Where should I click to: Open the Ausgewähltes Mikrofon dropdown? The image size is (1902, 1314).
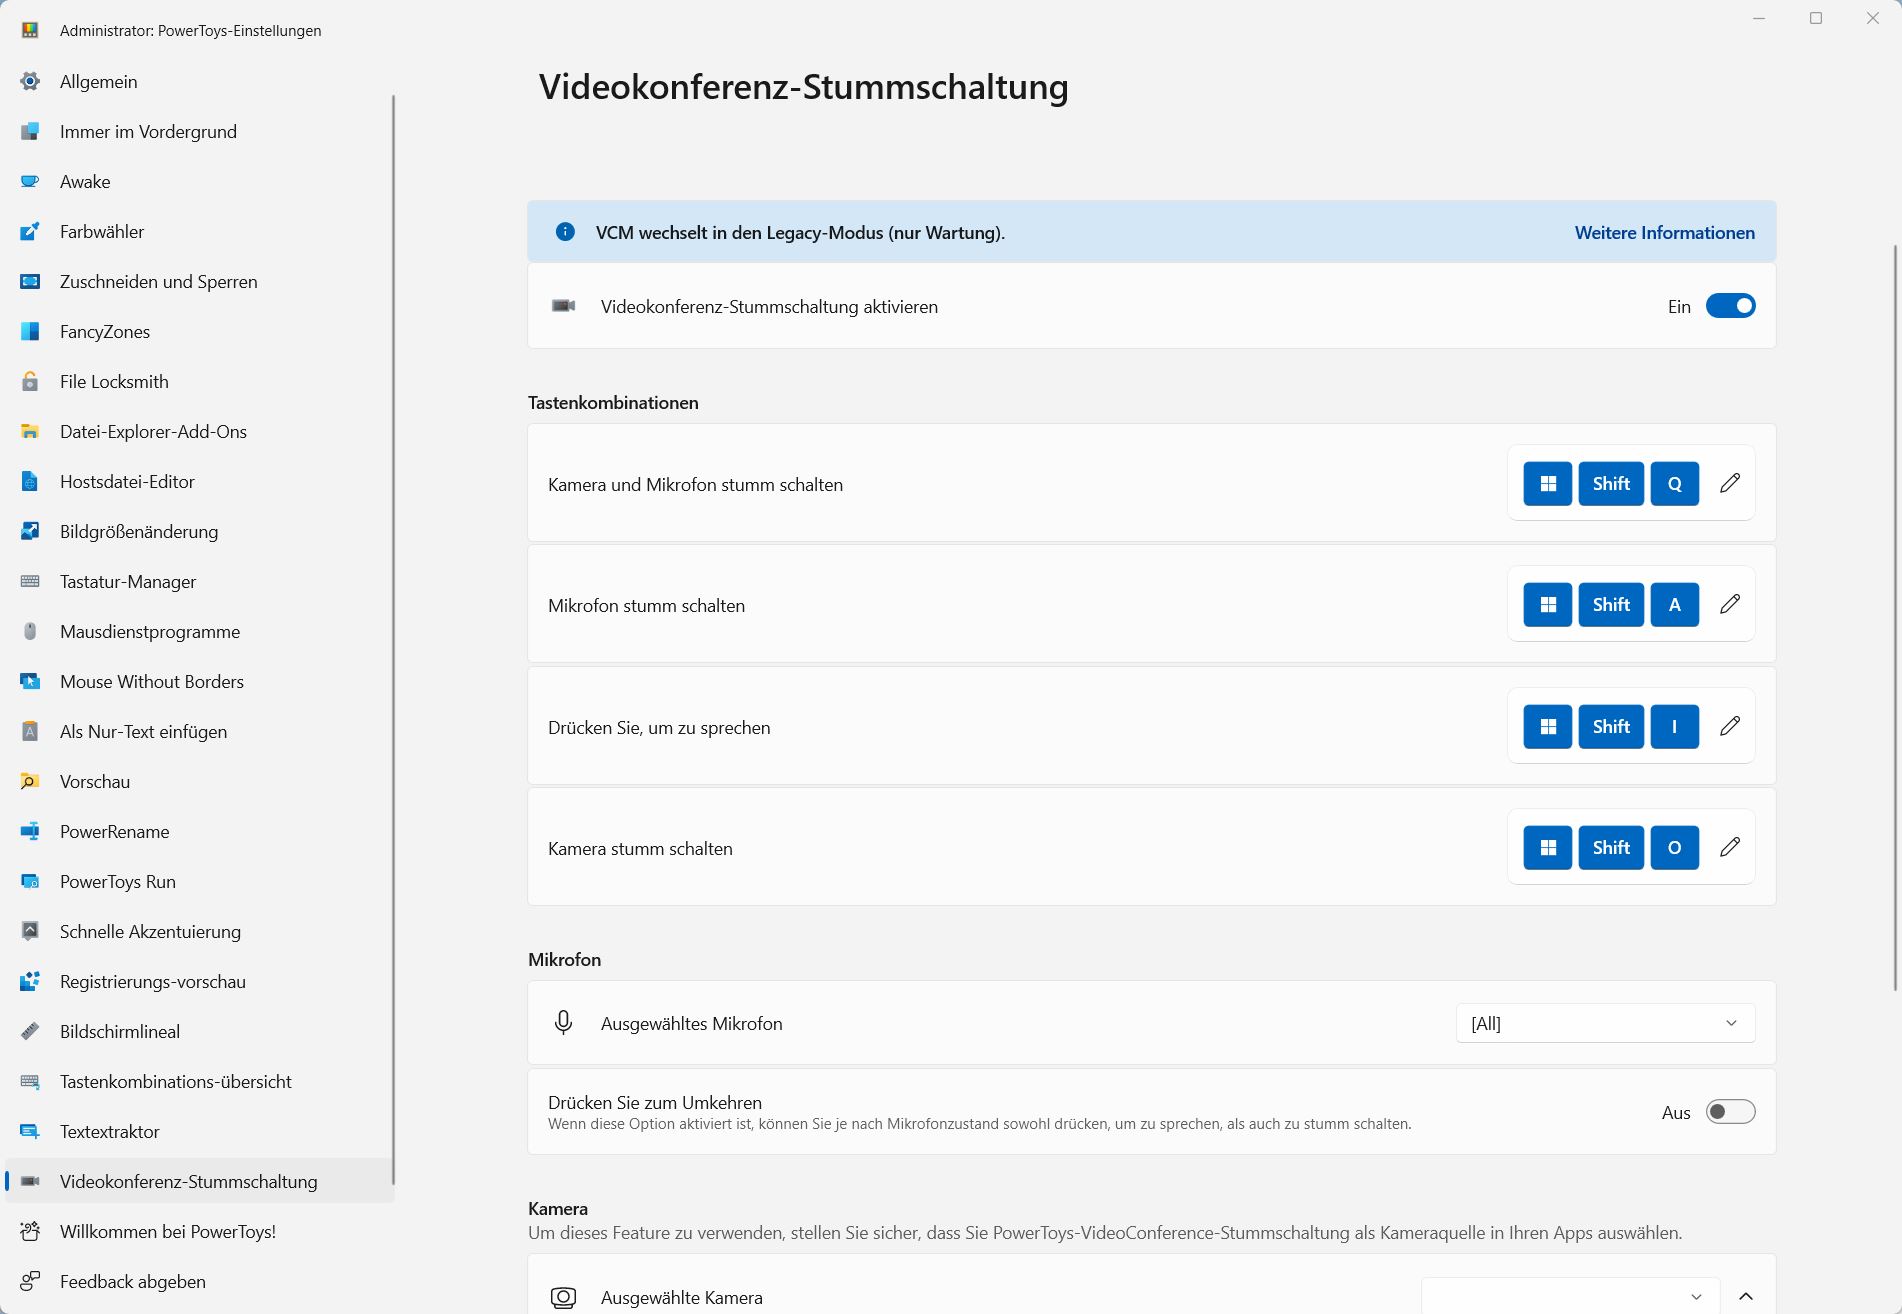tap(1605, 1023)
